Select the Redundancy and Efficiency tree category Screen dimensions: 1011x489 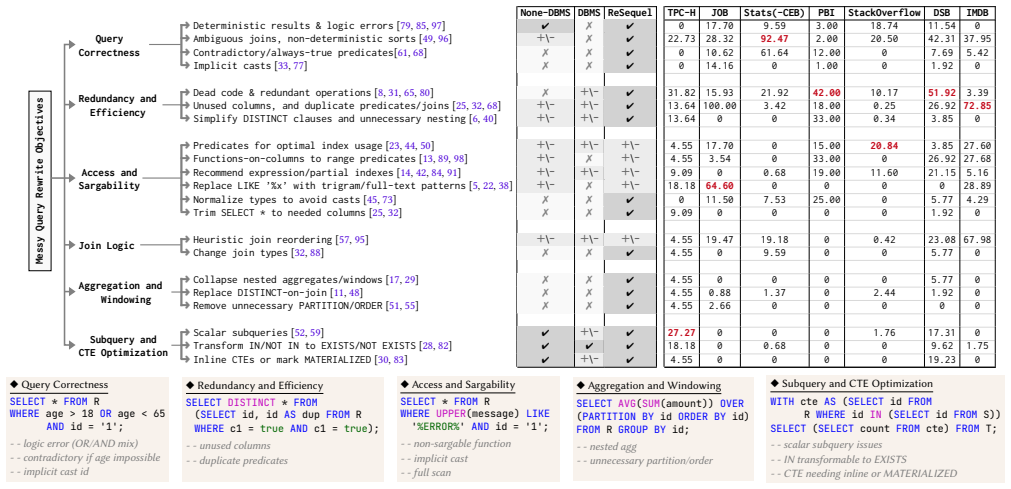(x=117, y=106)
